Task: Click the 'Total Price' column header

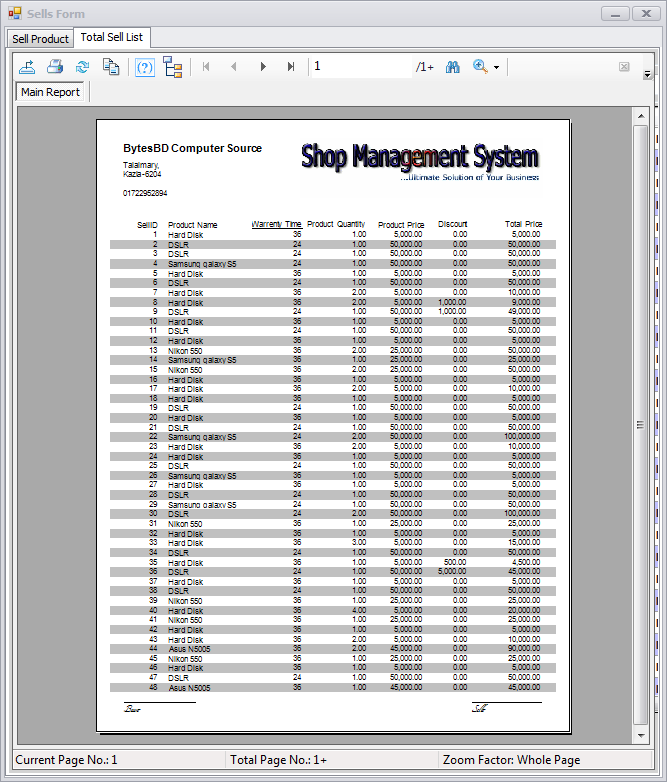Action: [523, 224]
